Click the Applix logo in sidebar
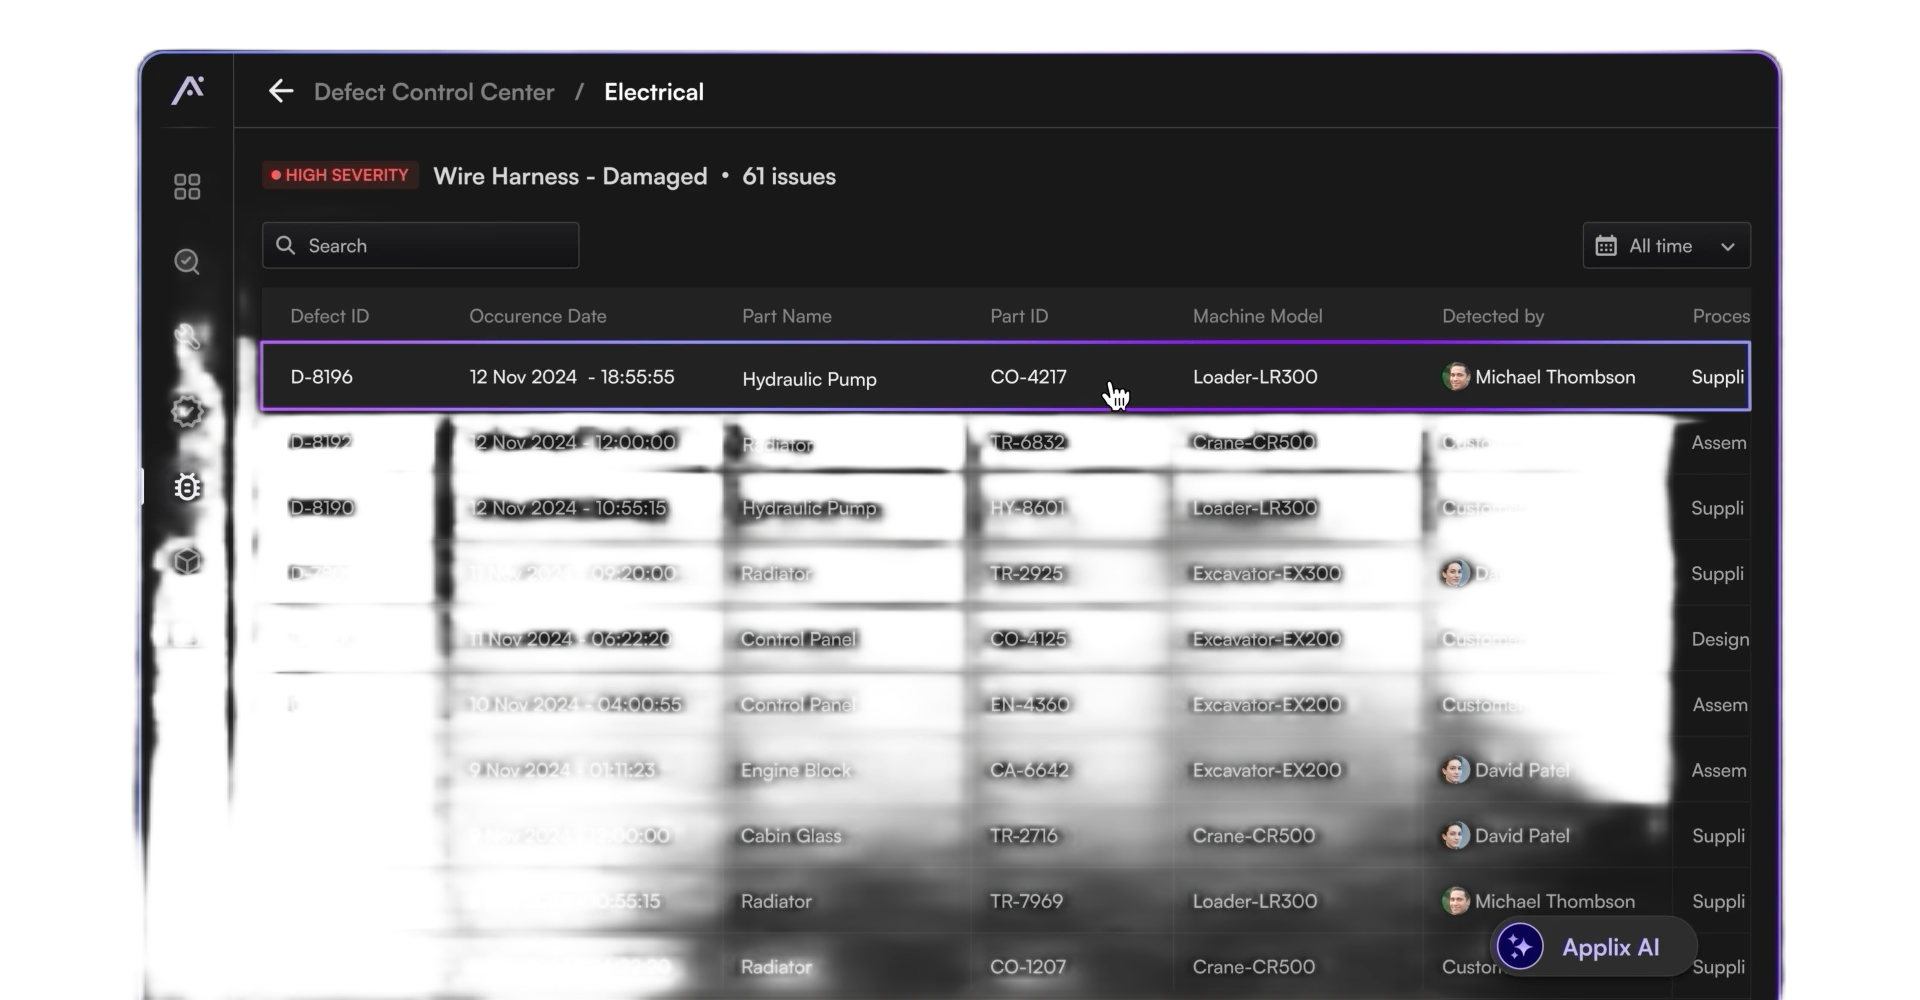The height and width of the screenshot is (1000, 1920). [187, 90]
